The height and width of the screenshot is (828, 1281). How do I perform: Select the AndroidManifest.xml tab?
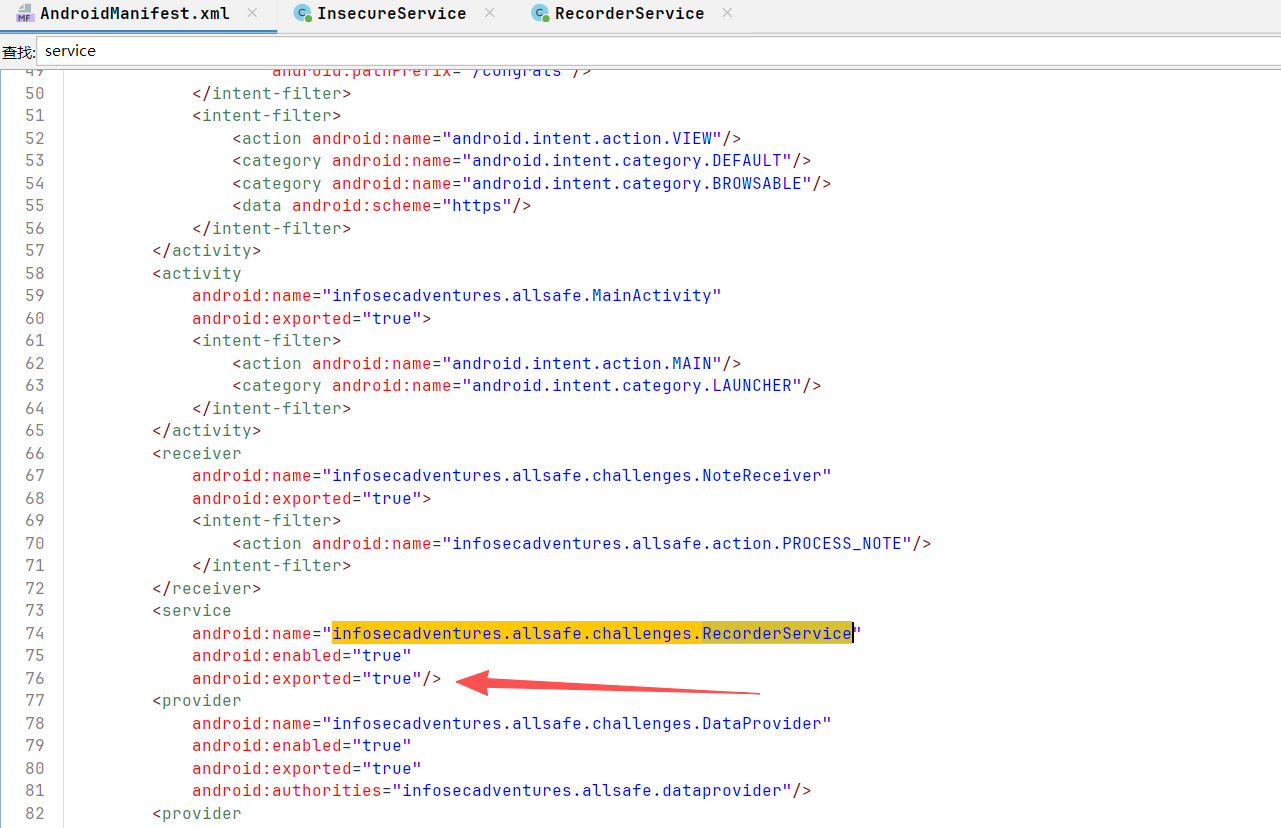[134, 13]
